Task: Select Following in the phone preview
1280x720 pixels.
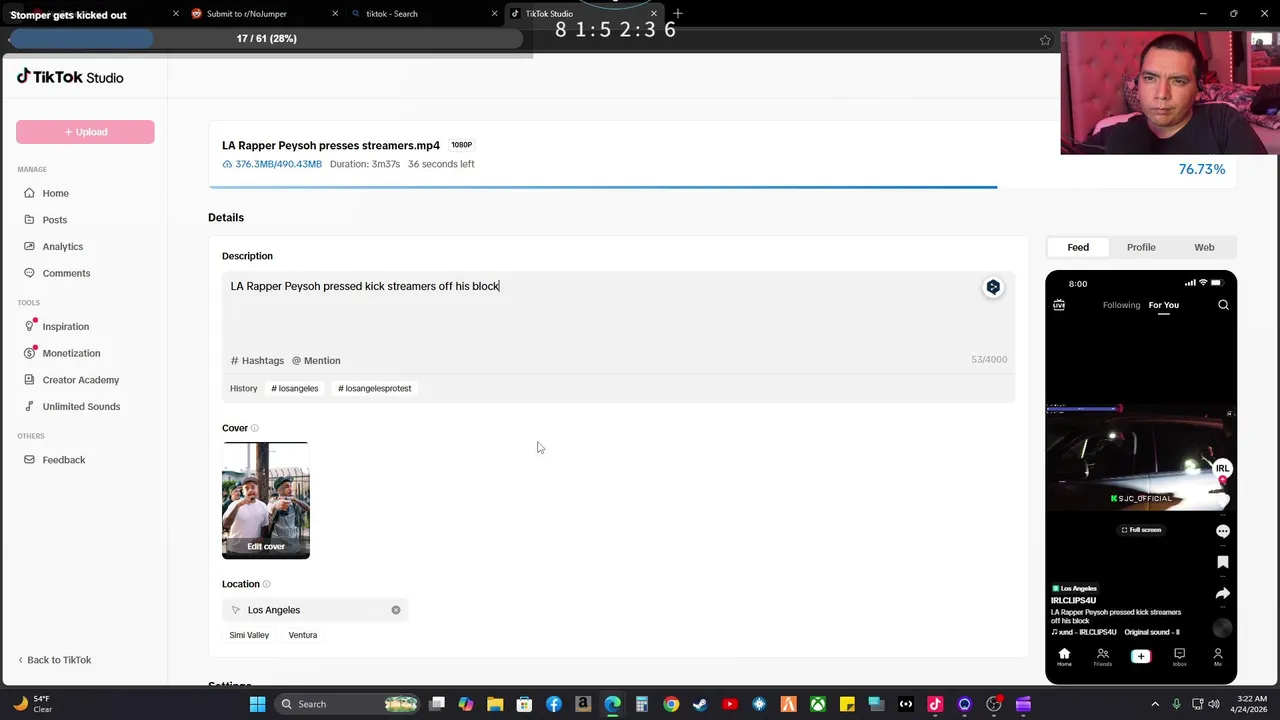Action: pos(1121,305)
